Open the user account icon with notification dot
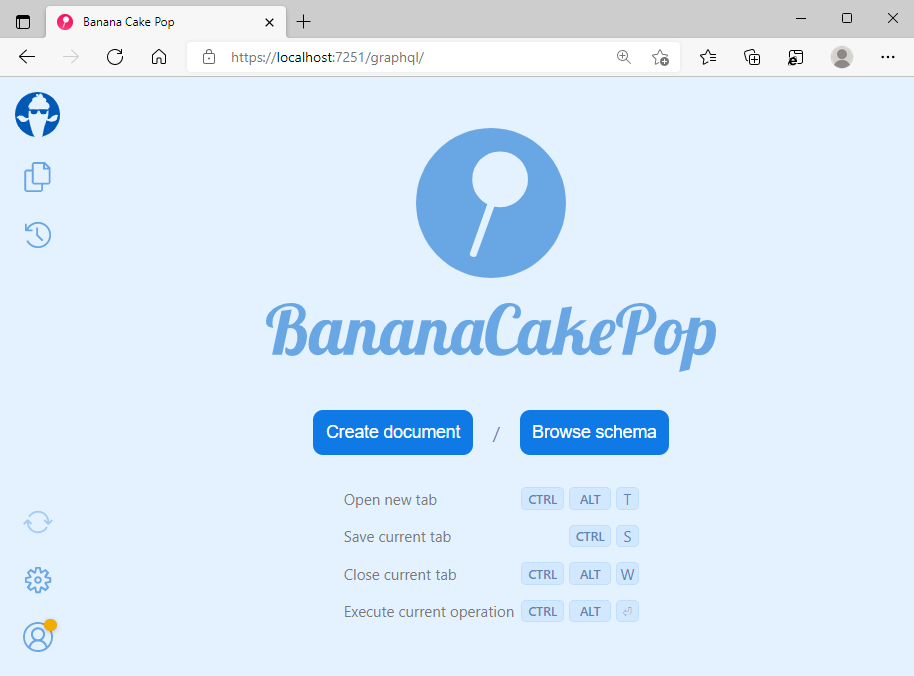Screen dimensions: 914x676 [39, 636]
